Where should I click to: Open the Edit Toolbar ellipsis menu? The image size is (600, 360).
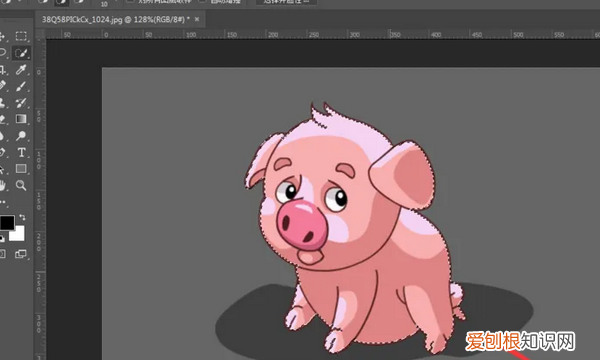click(3, 202)
